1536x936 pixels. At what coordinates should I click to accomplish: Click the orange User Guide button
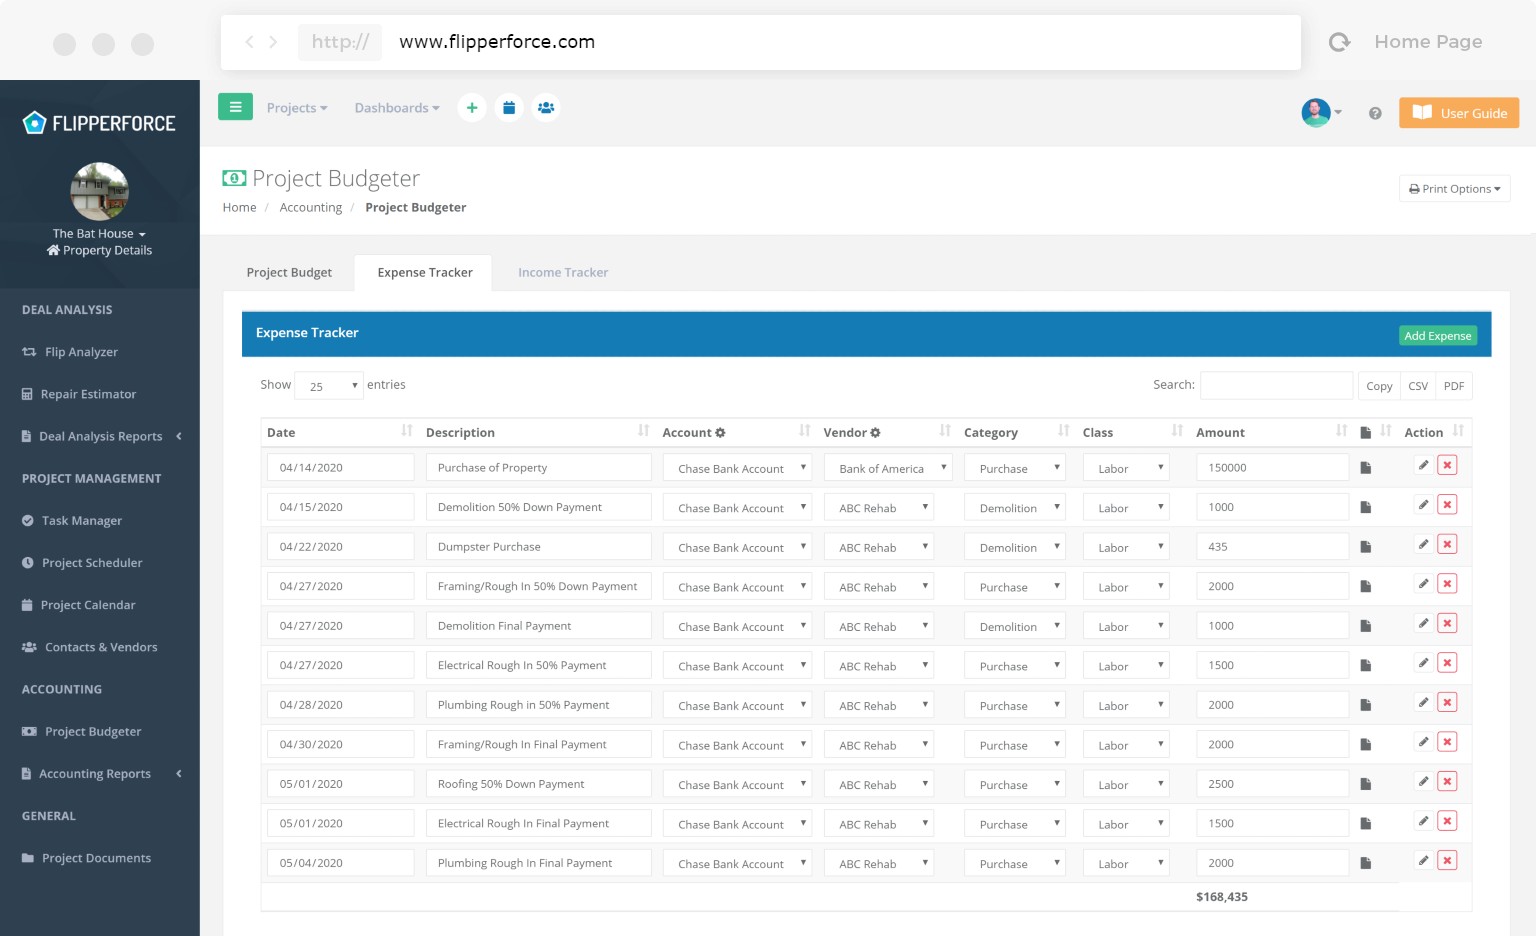[1459, 113]
